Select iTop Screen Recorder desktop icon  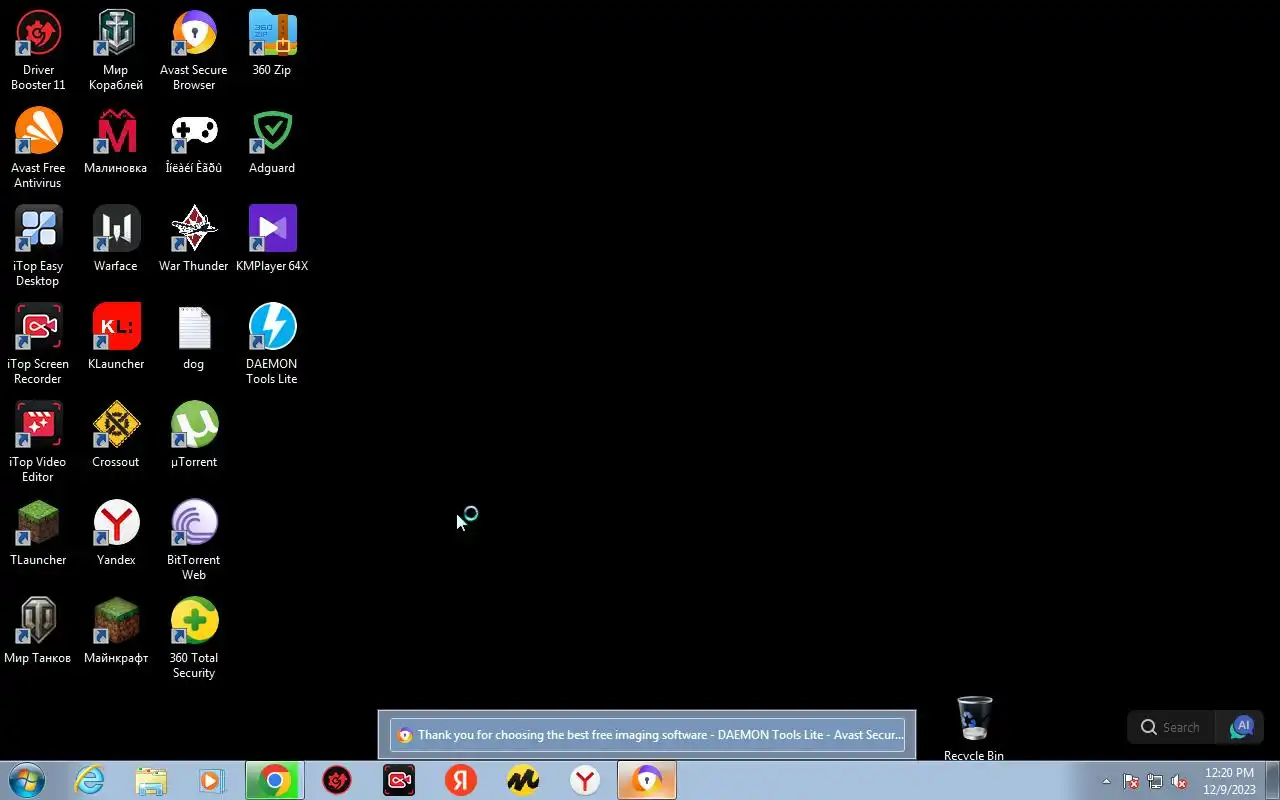click(38, 344)
